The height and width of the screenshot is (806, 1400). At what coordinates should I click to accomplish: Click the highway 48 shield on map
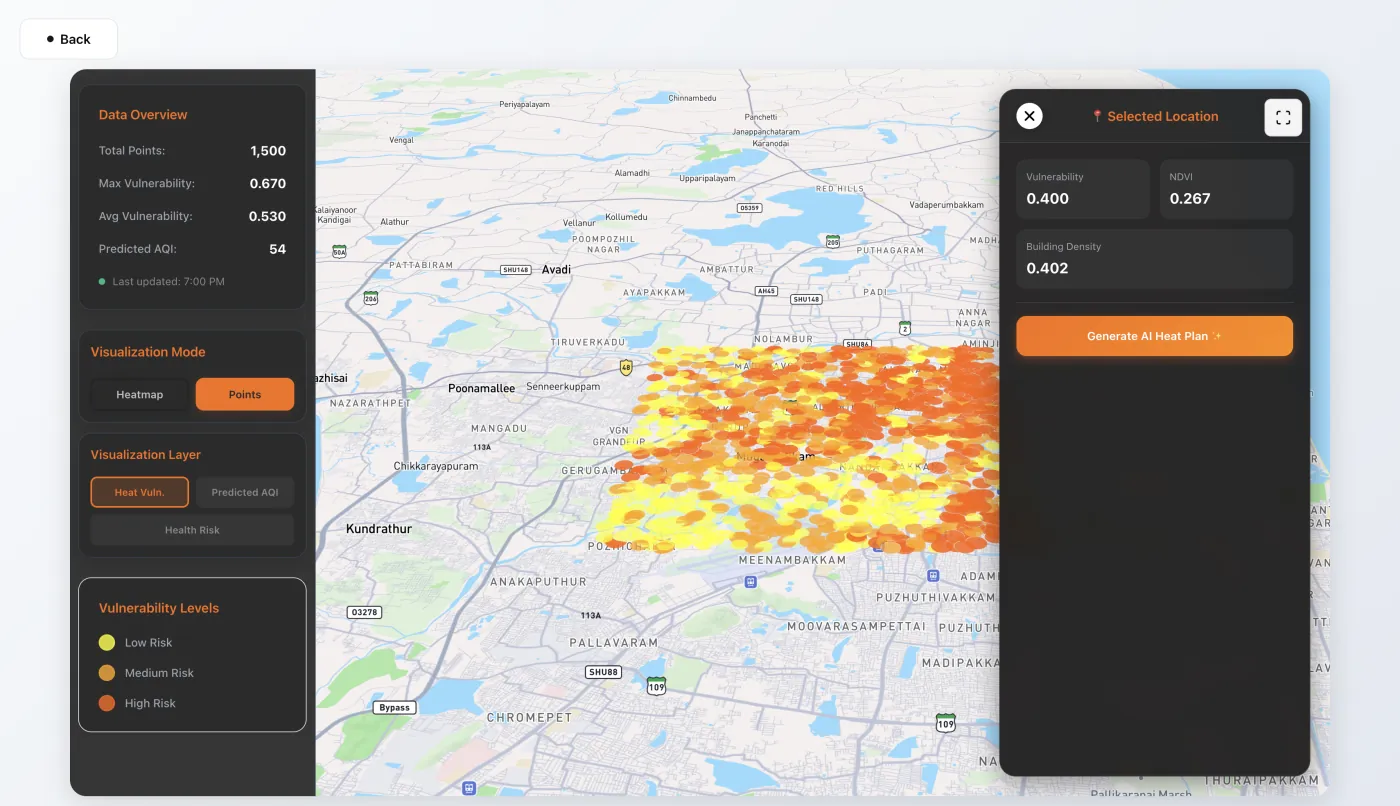626,367
